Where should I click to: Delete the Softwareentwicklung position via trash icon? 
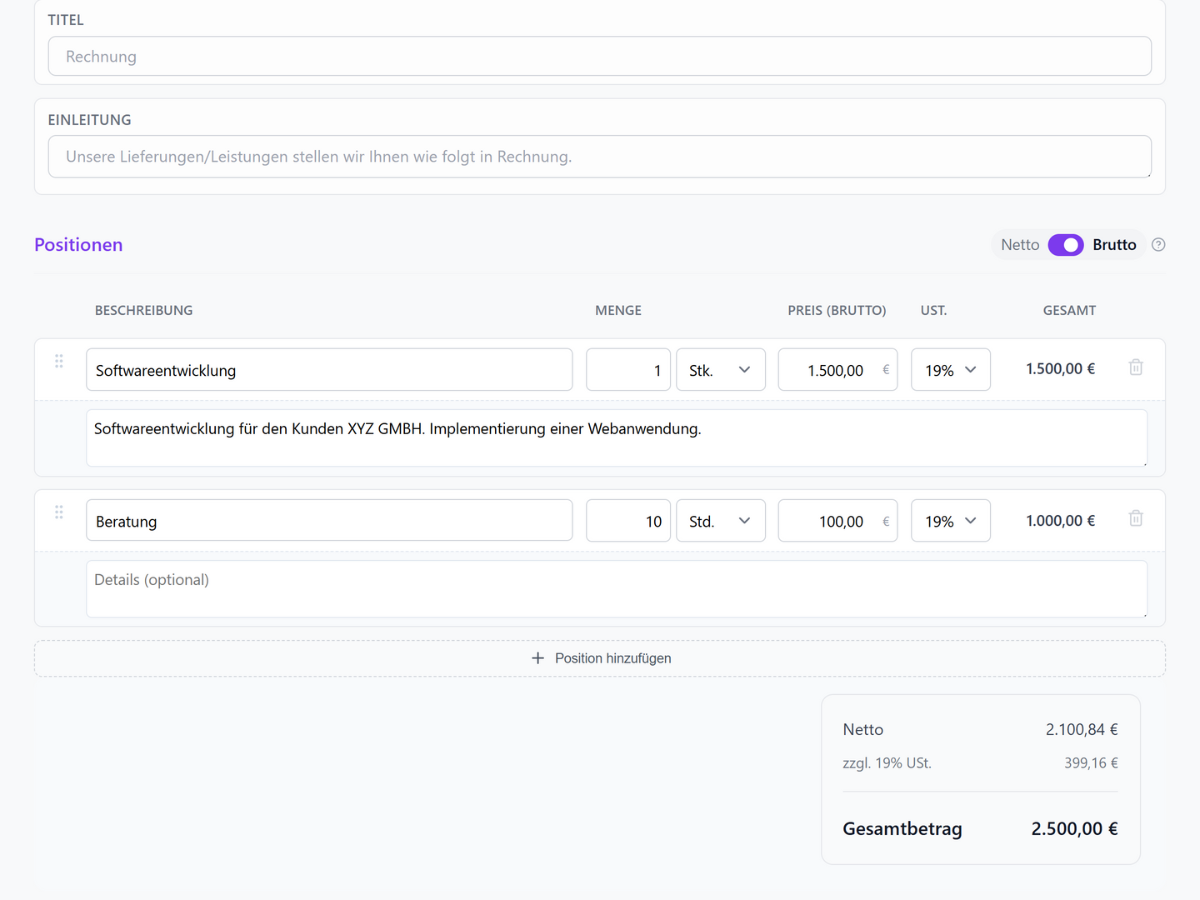(1136, 367)
